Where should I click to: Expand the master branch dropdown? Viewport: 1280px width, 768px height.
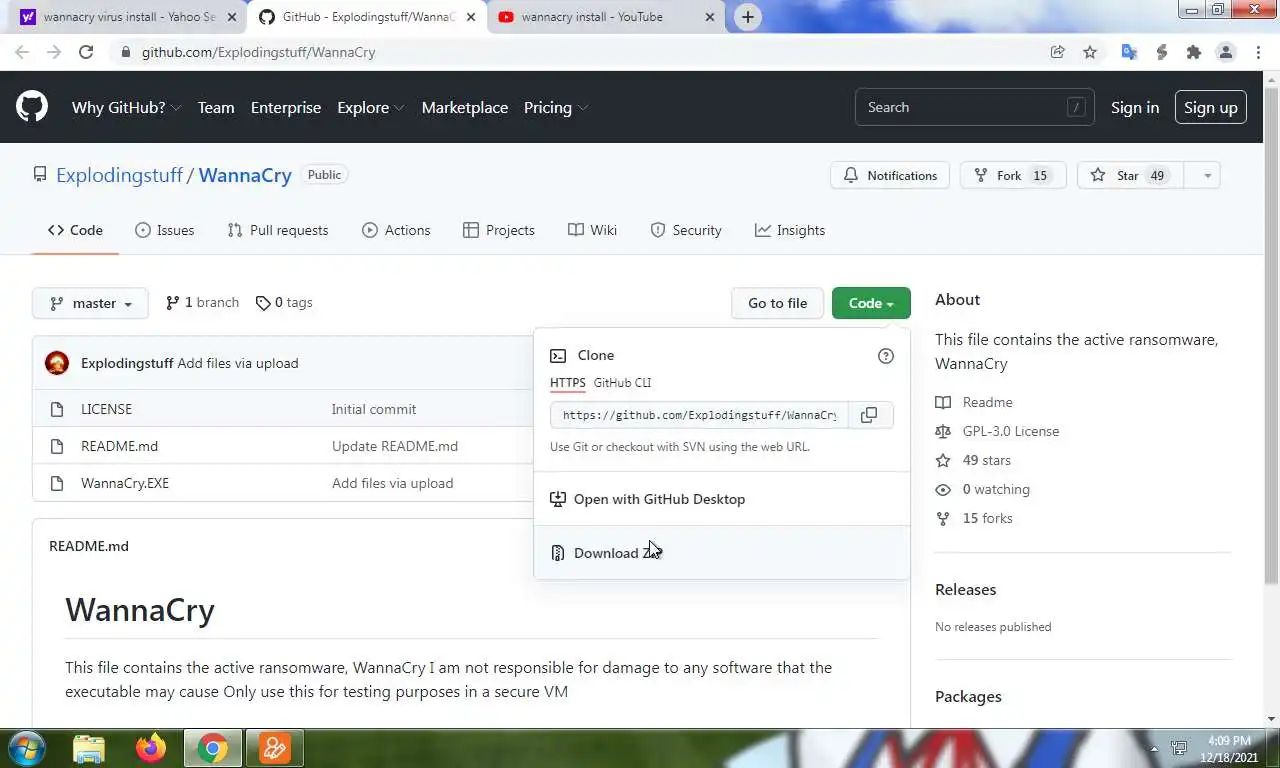pos(90,303)
